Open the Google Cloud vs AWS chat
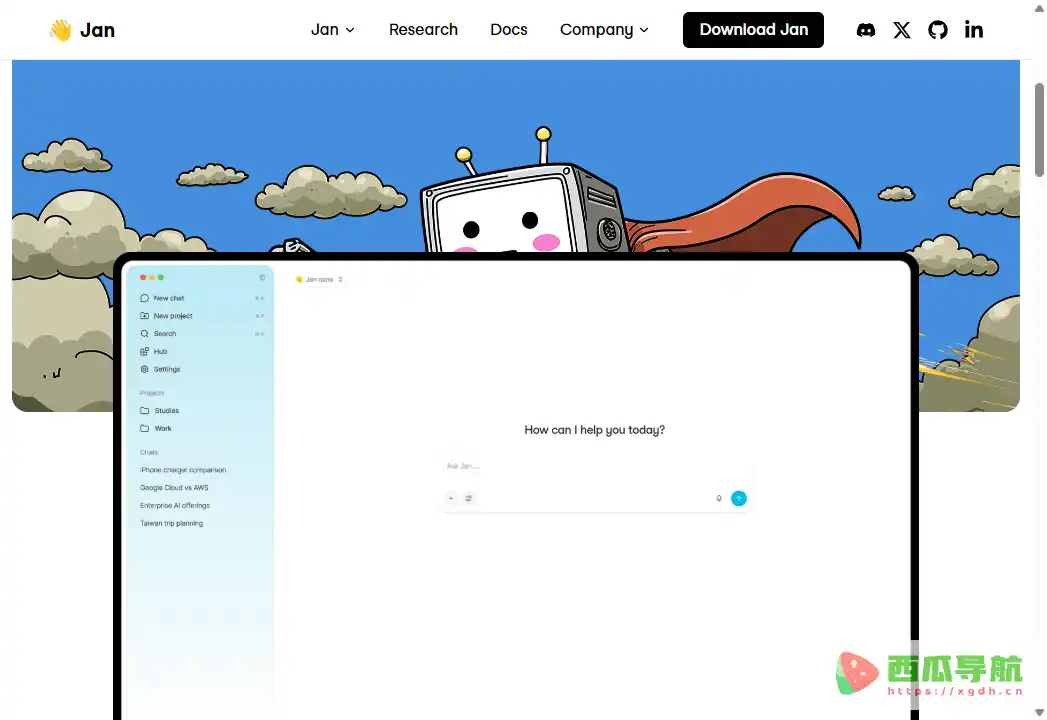 coord(174,488)
